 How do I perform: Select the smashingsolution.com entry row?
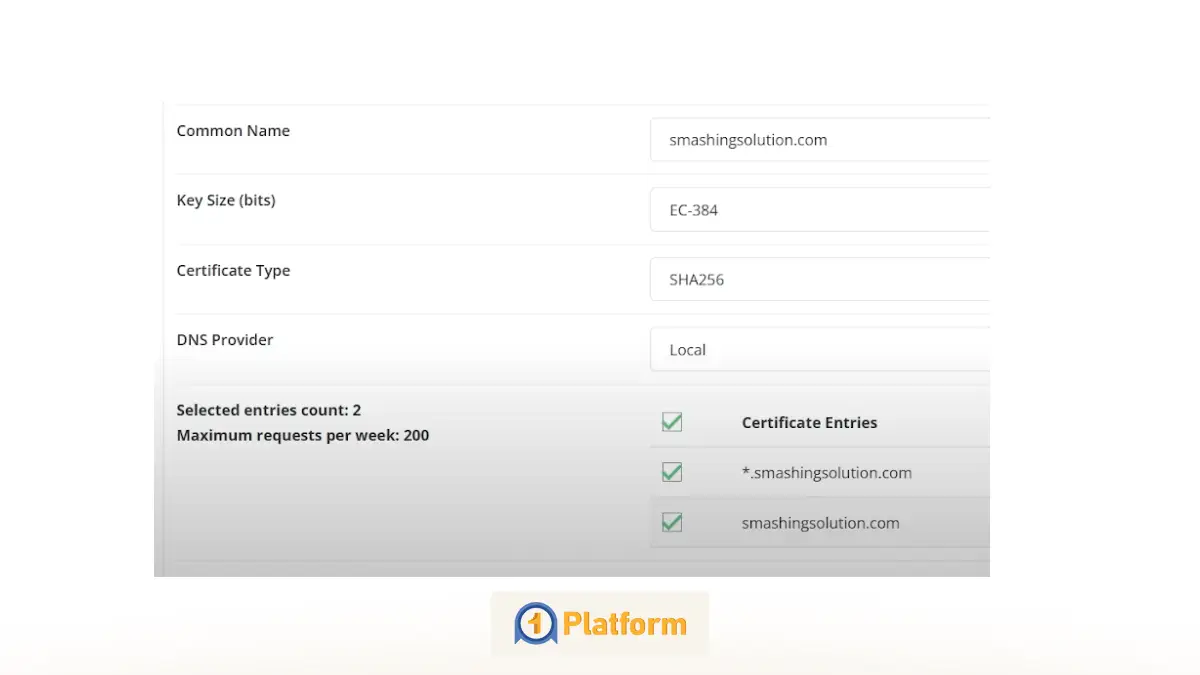(x=820, y=522)
